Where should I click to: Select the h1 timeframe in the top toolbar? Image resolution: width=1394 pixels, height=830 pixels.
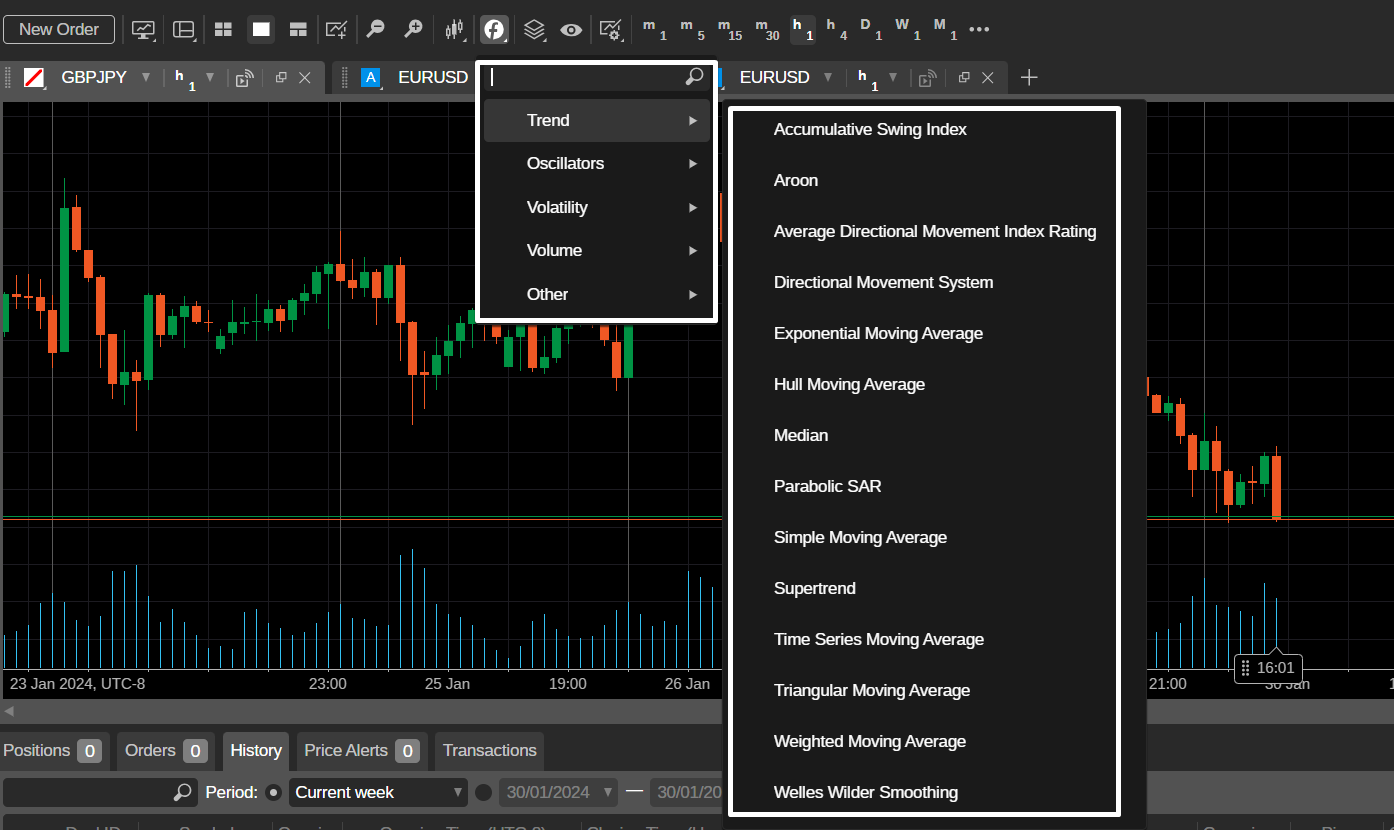pos(803,29)
